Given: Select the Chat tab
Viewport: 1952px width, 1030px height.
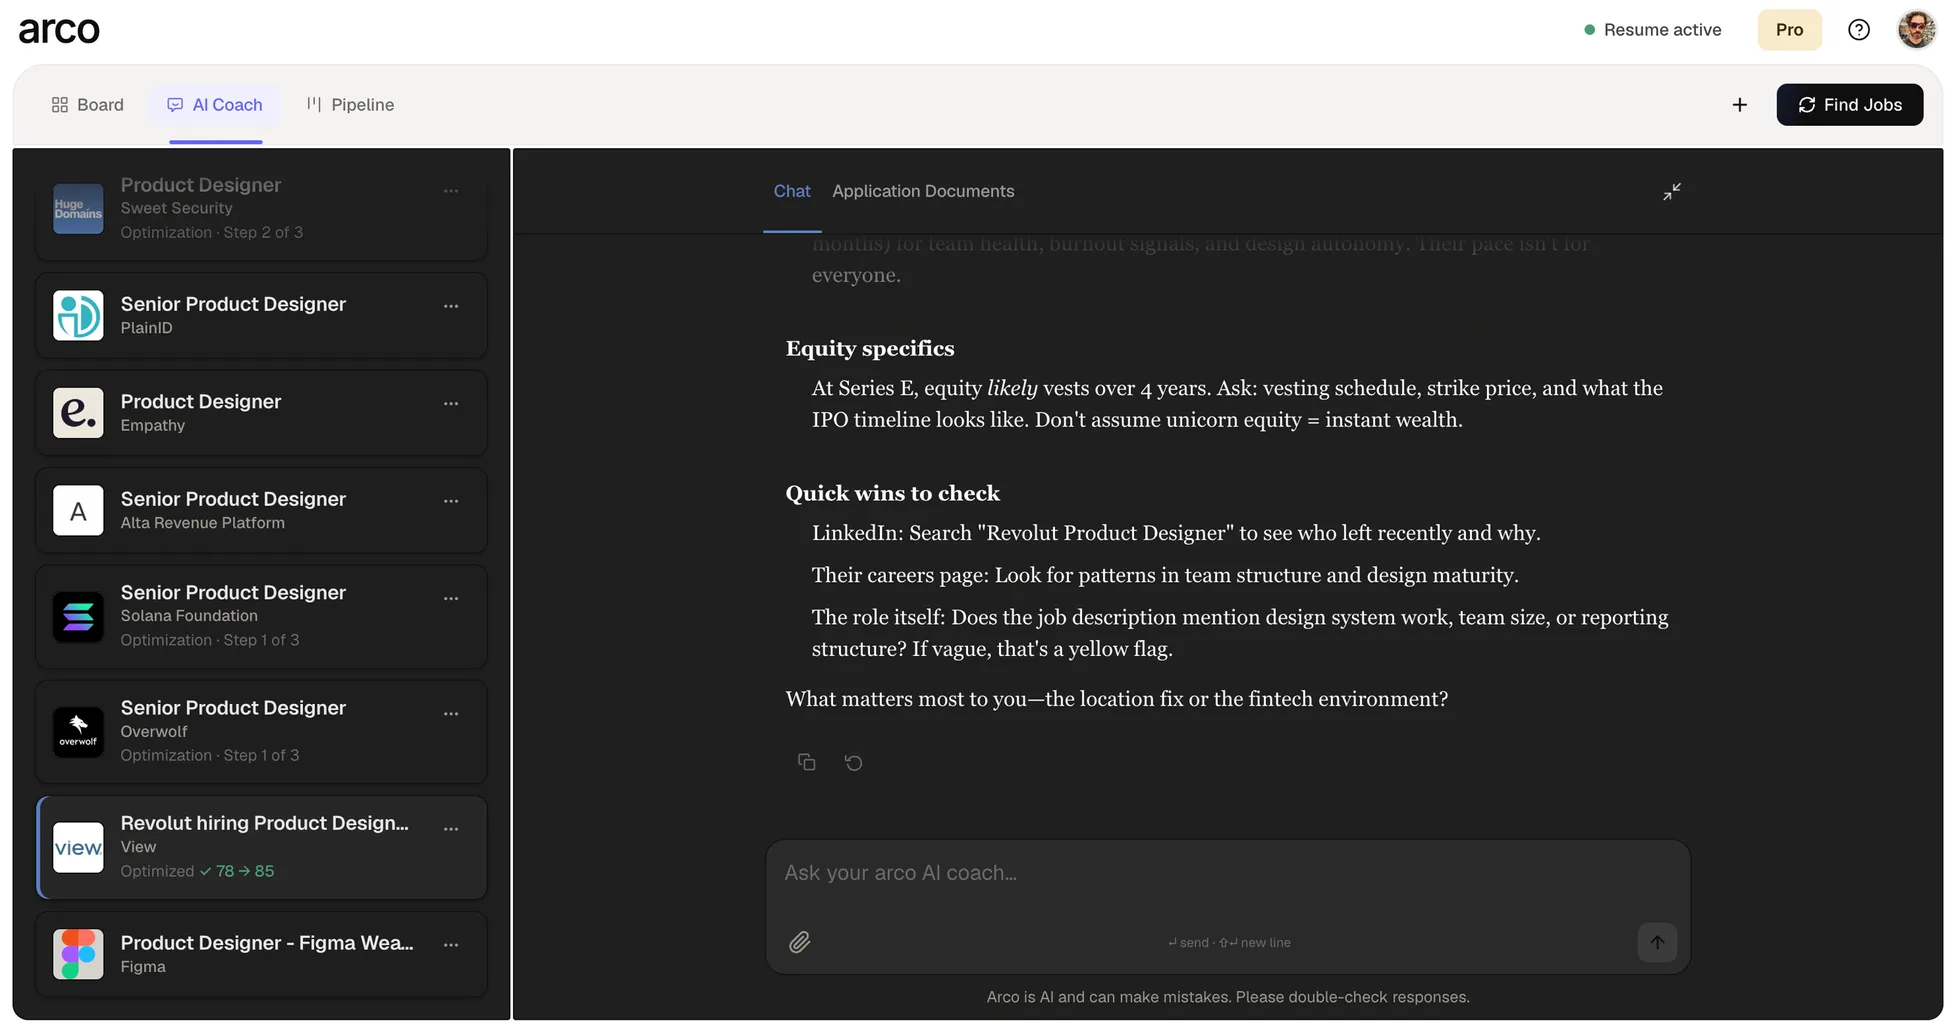Looking at the screenshot, I should click(792, 191).
